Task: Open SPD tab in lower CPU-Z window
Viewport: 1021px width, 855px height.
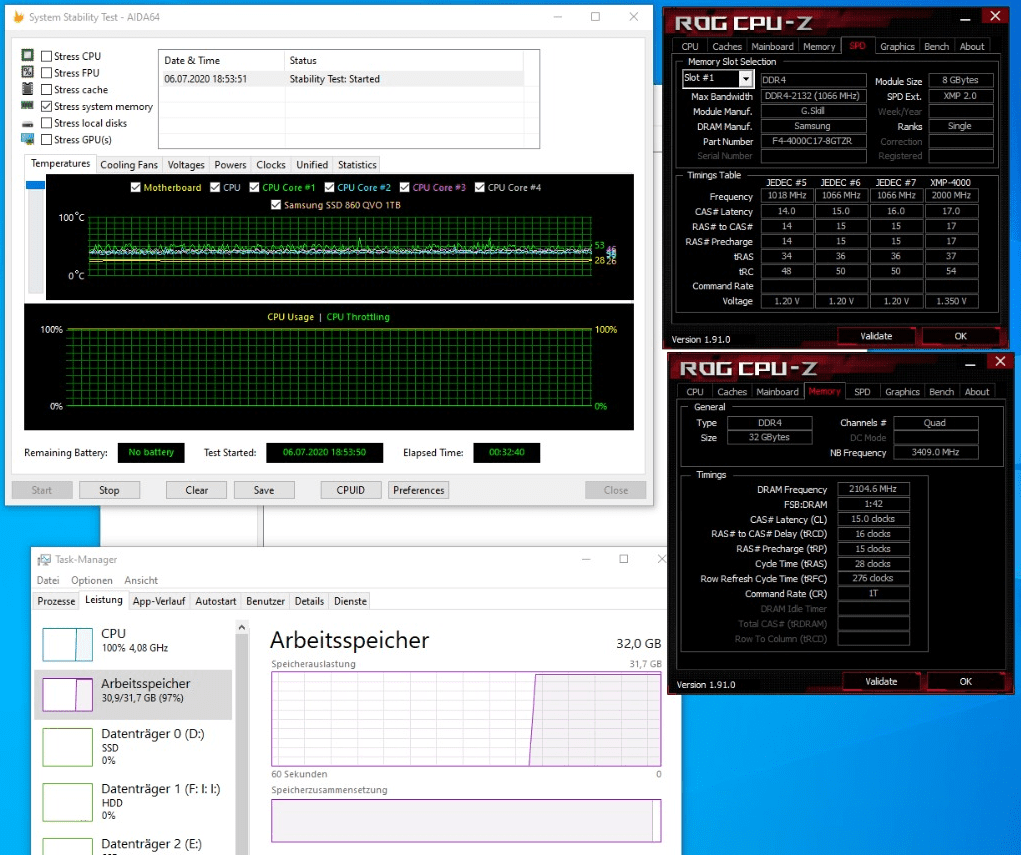Action: (862, 391)
